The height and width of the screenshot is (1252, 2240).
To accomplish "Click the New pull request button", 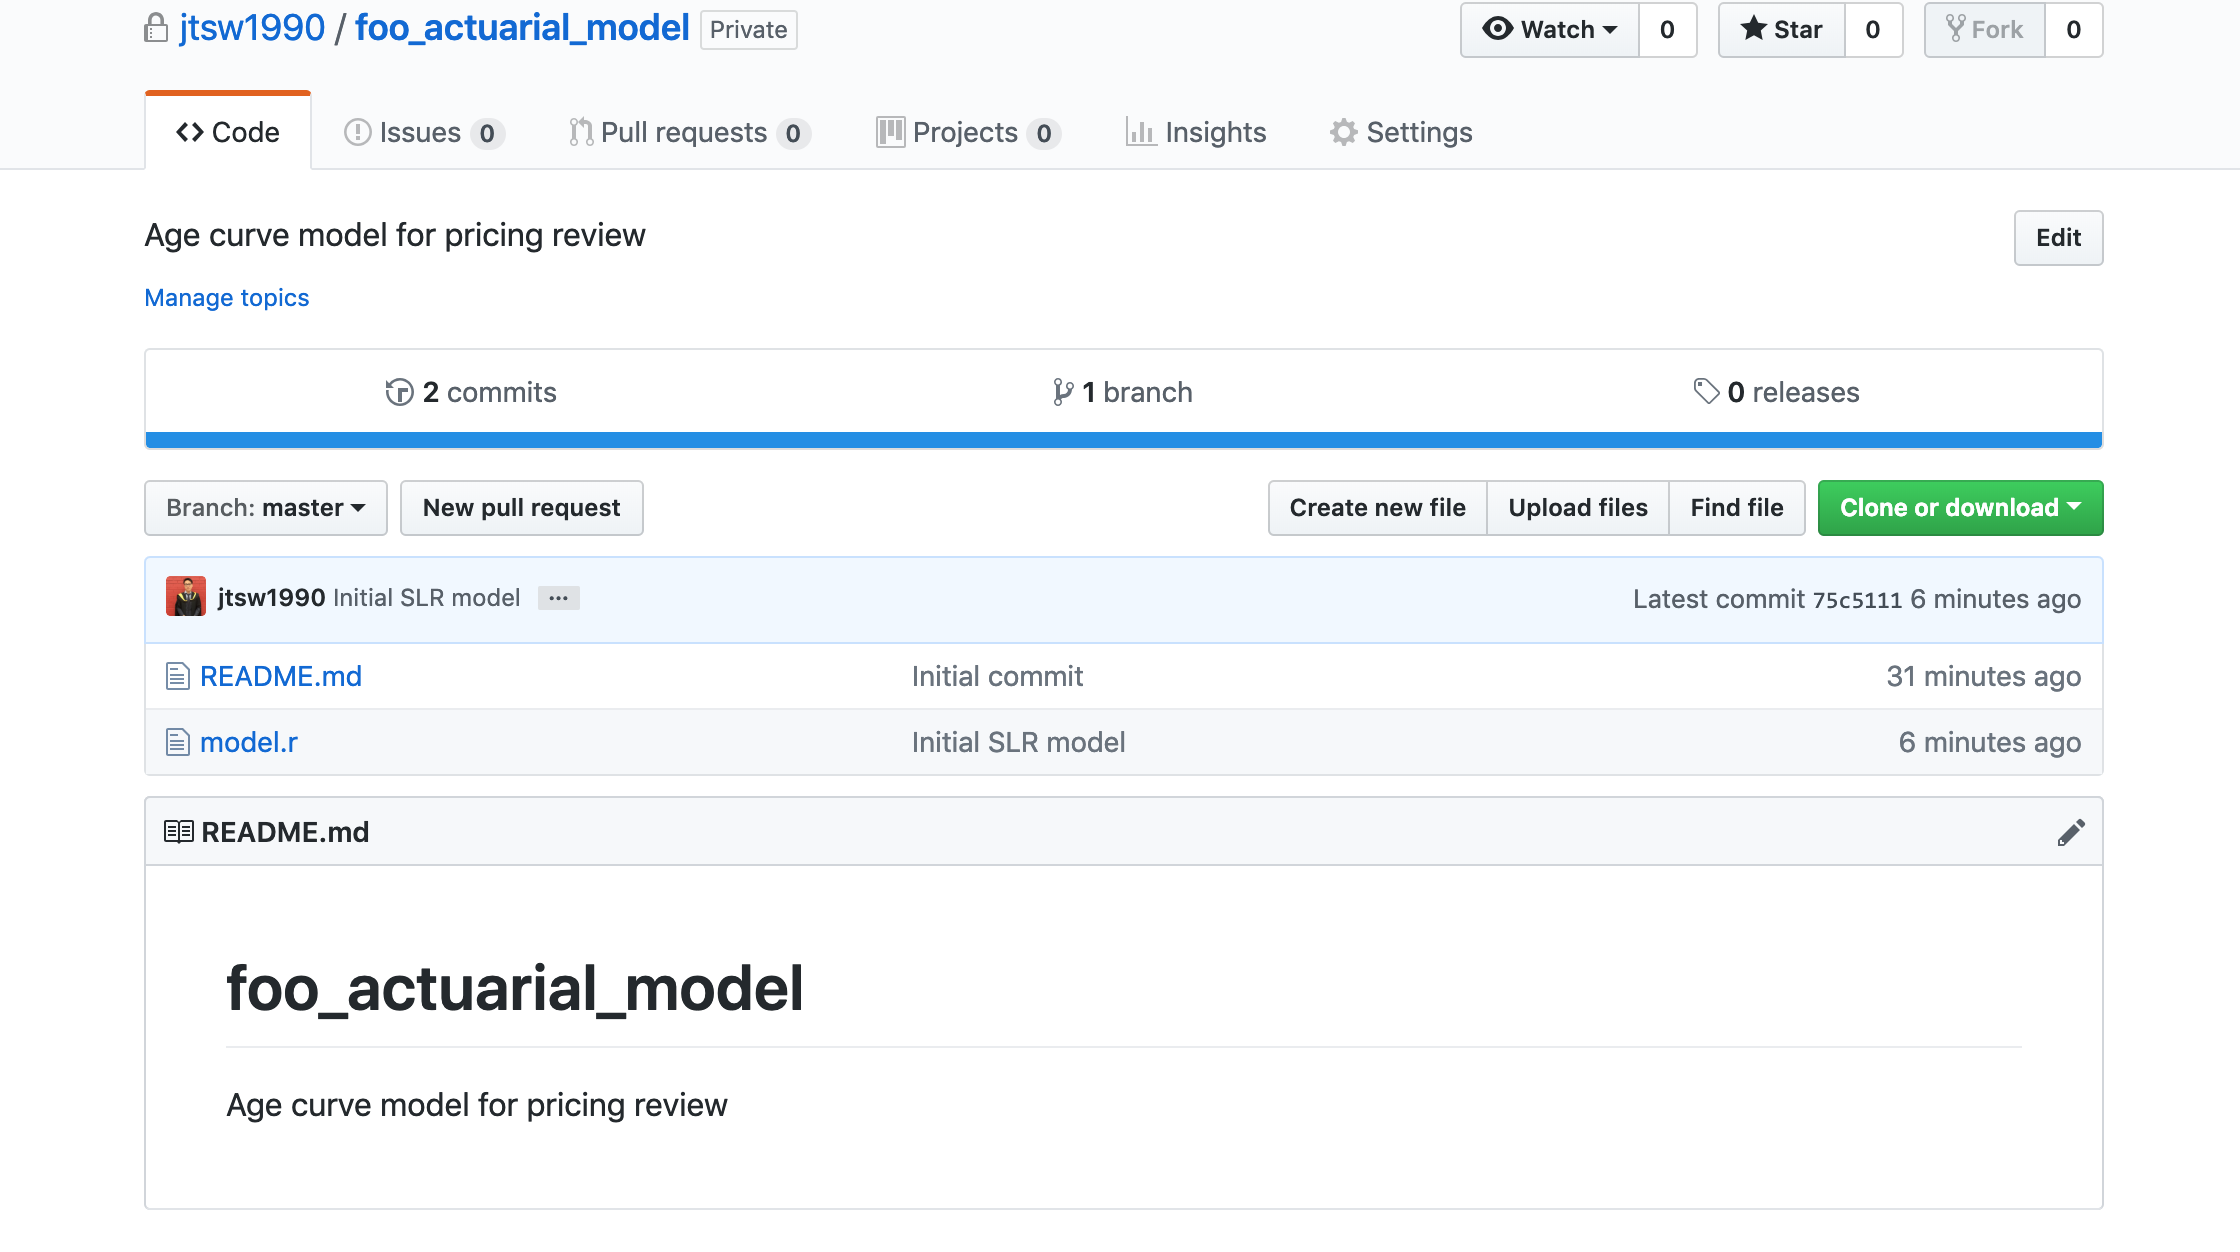I will pyautogui.click(x=521, y=507).
